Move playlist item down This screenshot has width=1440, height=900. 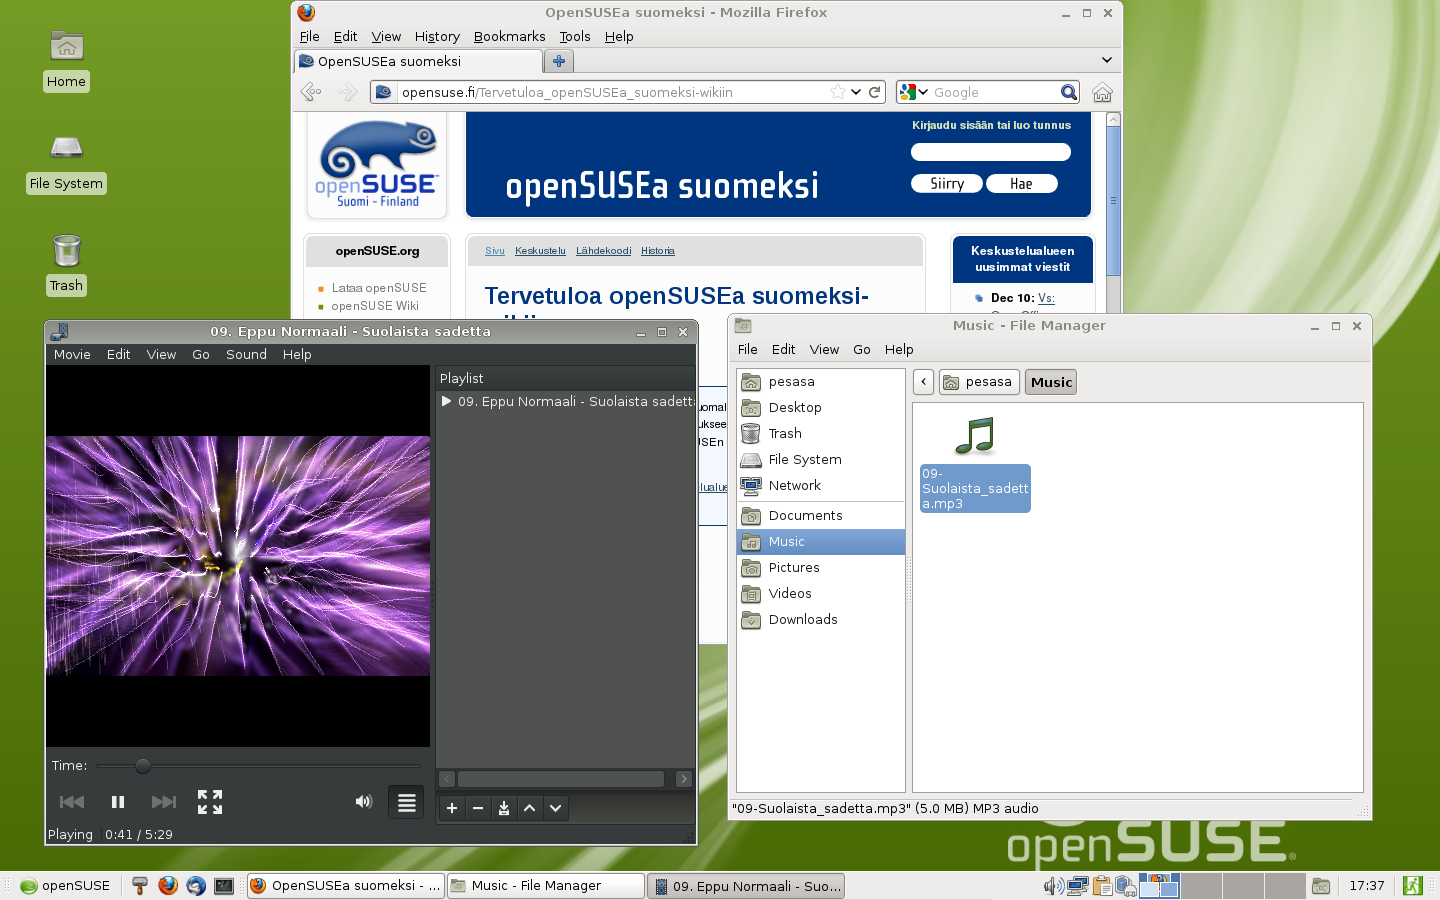(556, 808)
